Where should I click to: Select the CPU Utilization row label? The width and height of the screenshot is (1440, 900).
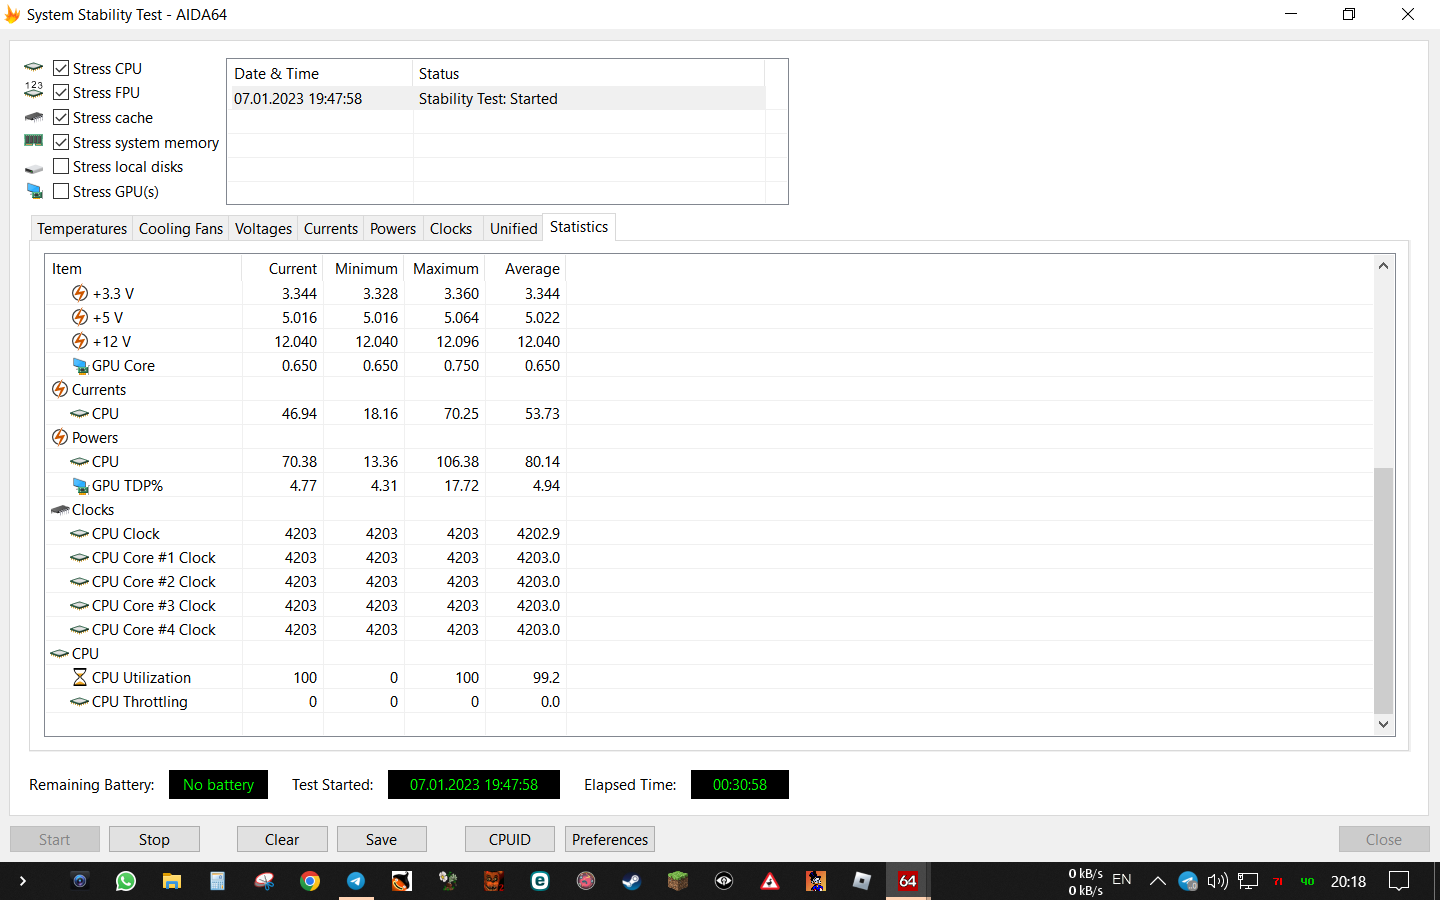141,678
